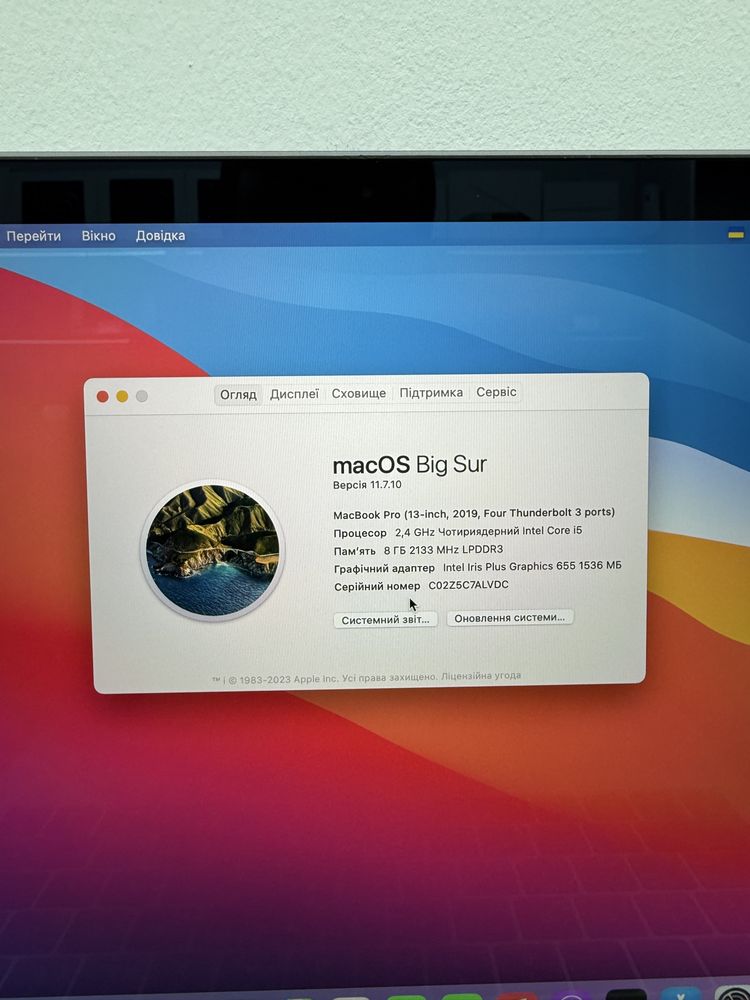Click the Ukrainian flag input source icon
This screenshot has width=750, height=1000.
point(736,234)
